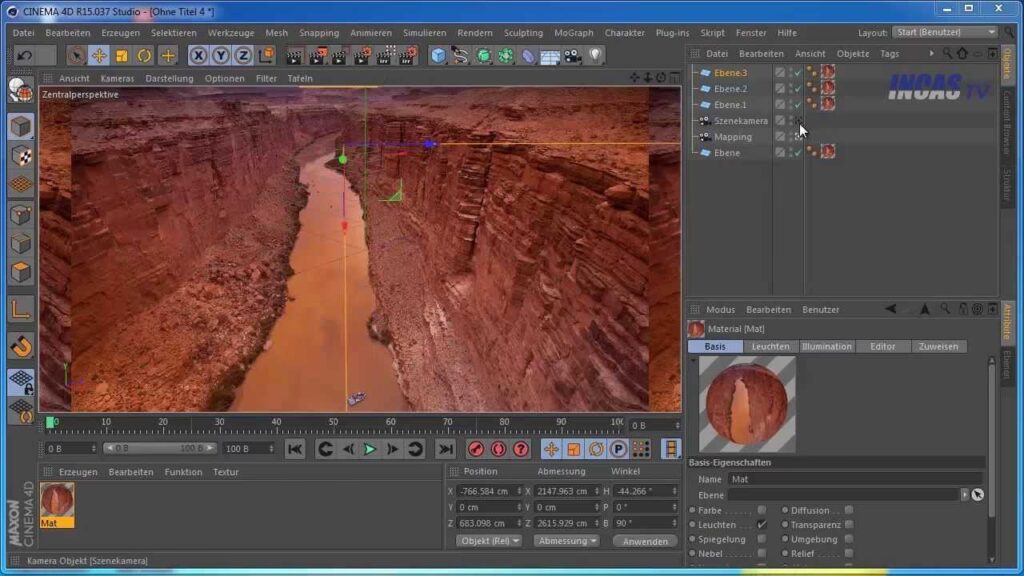Jump to the end of the timeline
The width and height of the screenshot is (1024, 576).
[446, 449]
